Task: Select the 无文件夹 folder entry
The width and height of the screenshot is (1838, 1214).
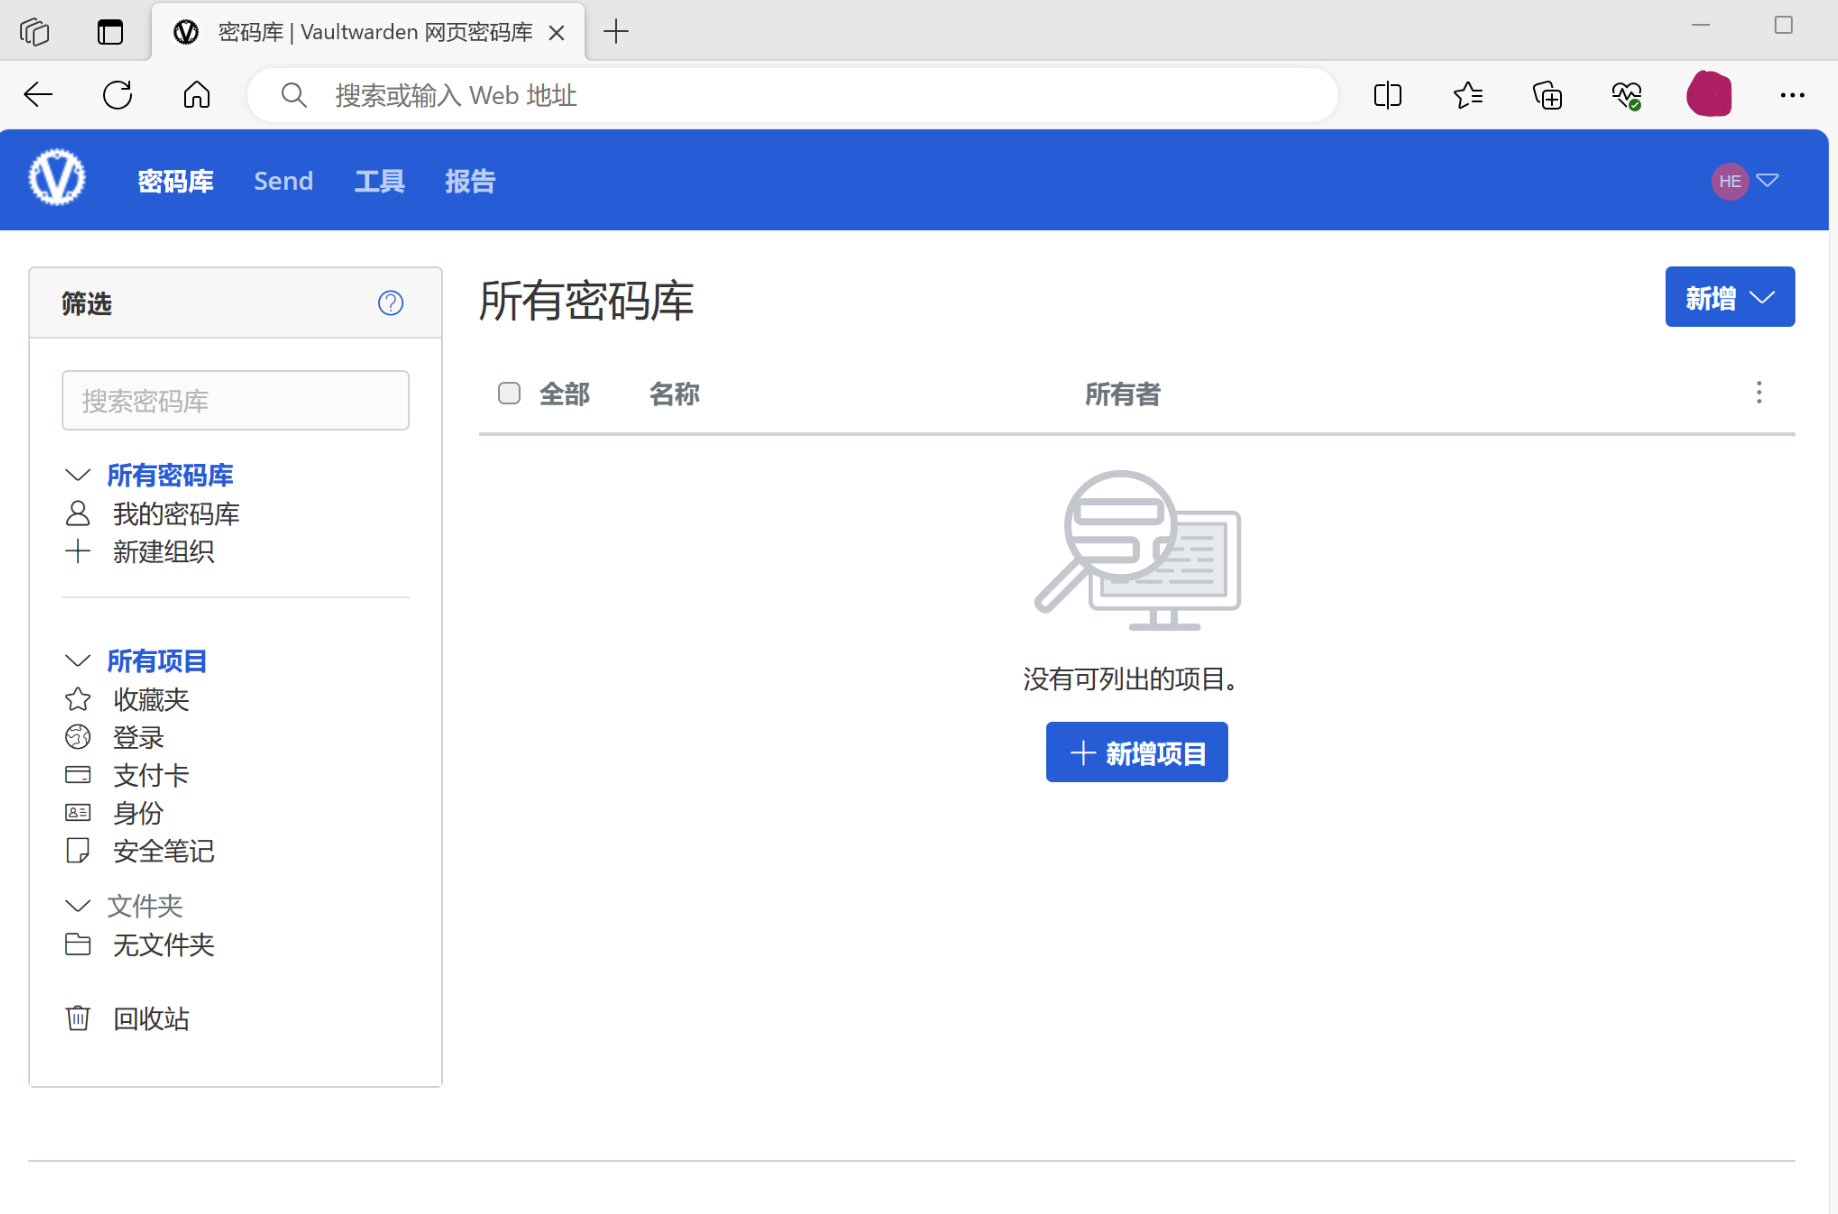Action: (x=163, y=945)
